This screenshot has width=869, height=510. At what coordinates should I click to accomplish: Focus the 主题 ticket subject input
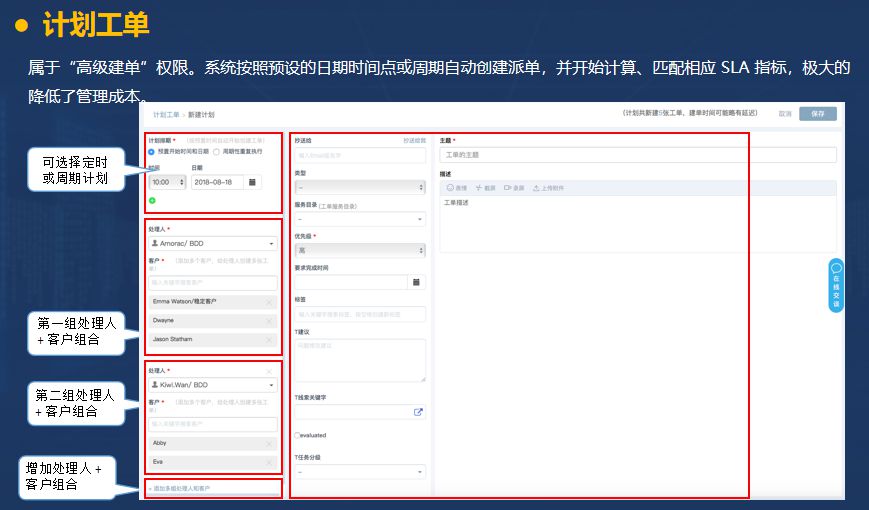pyautogui.click(x=638, y=155)
